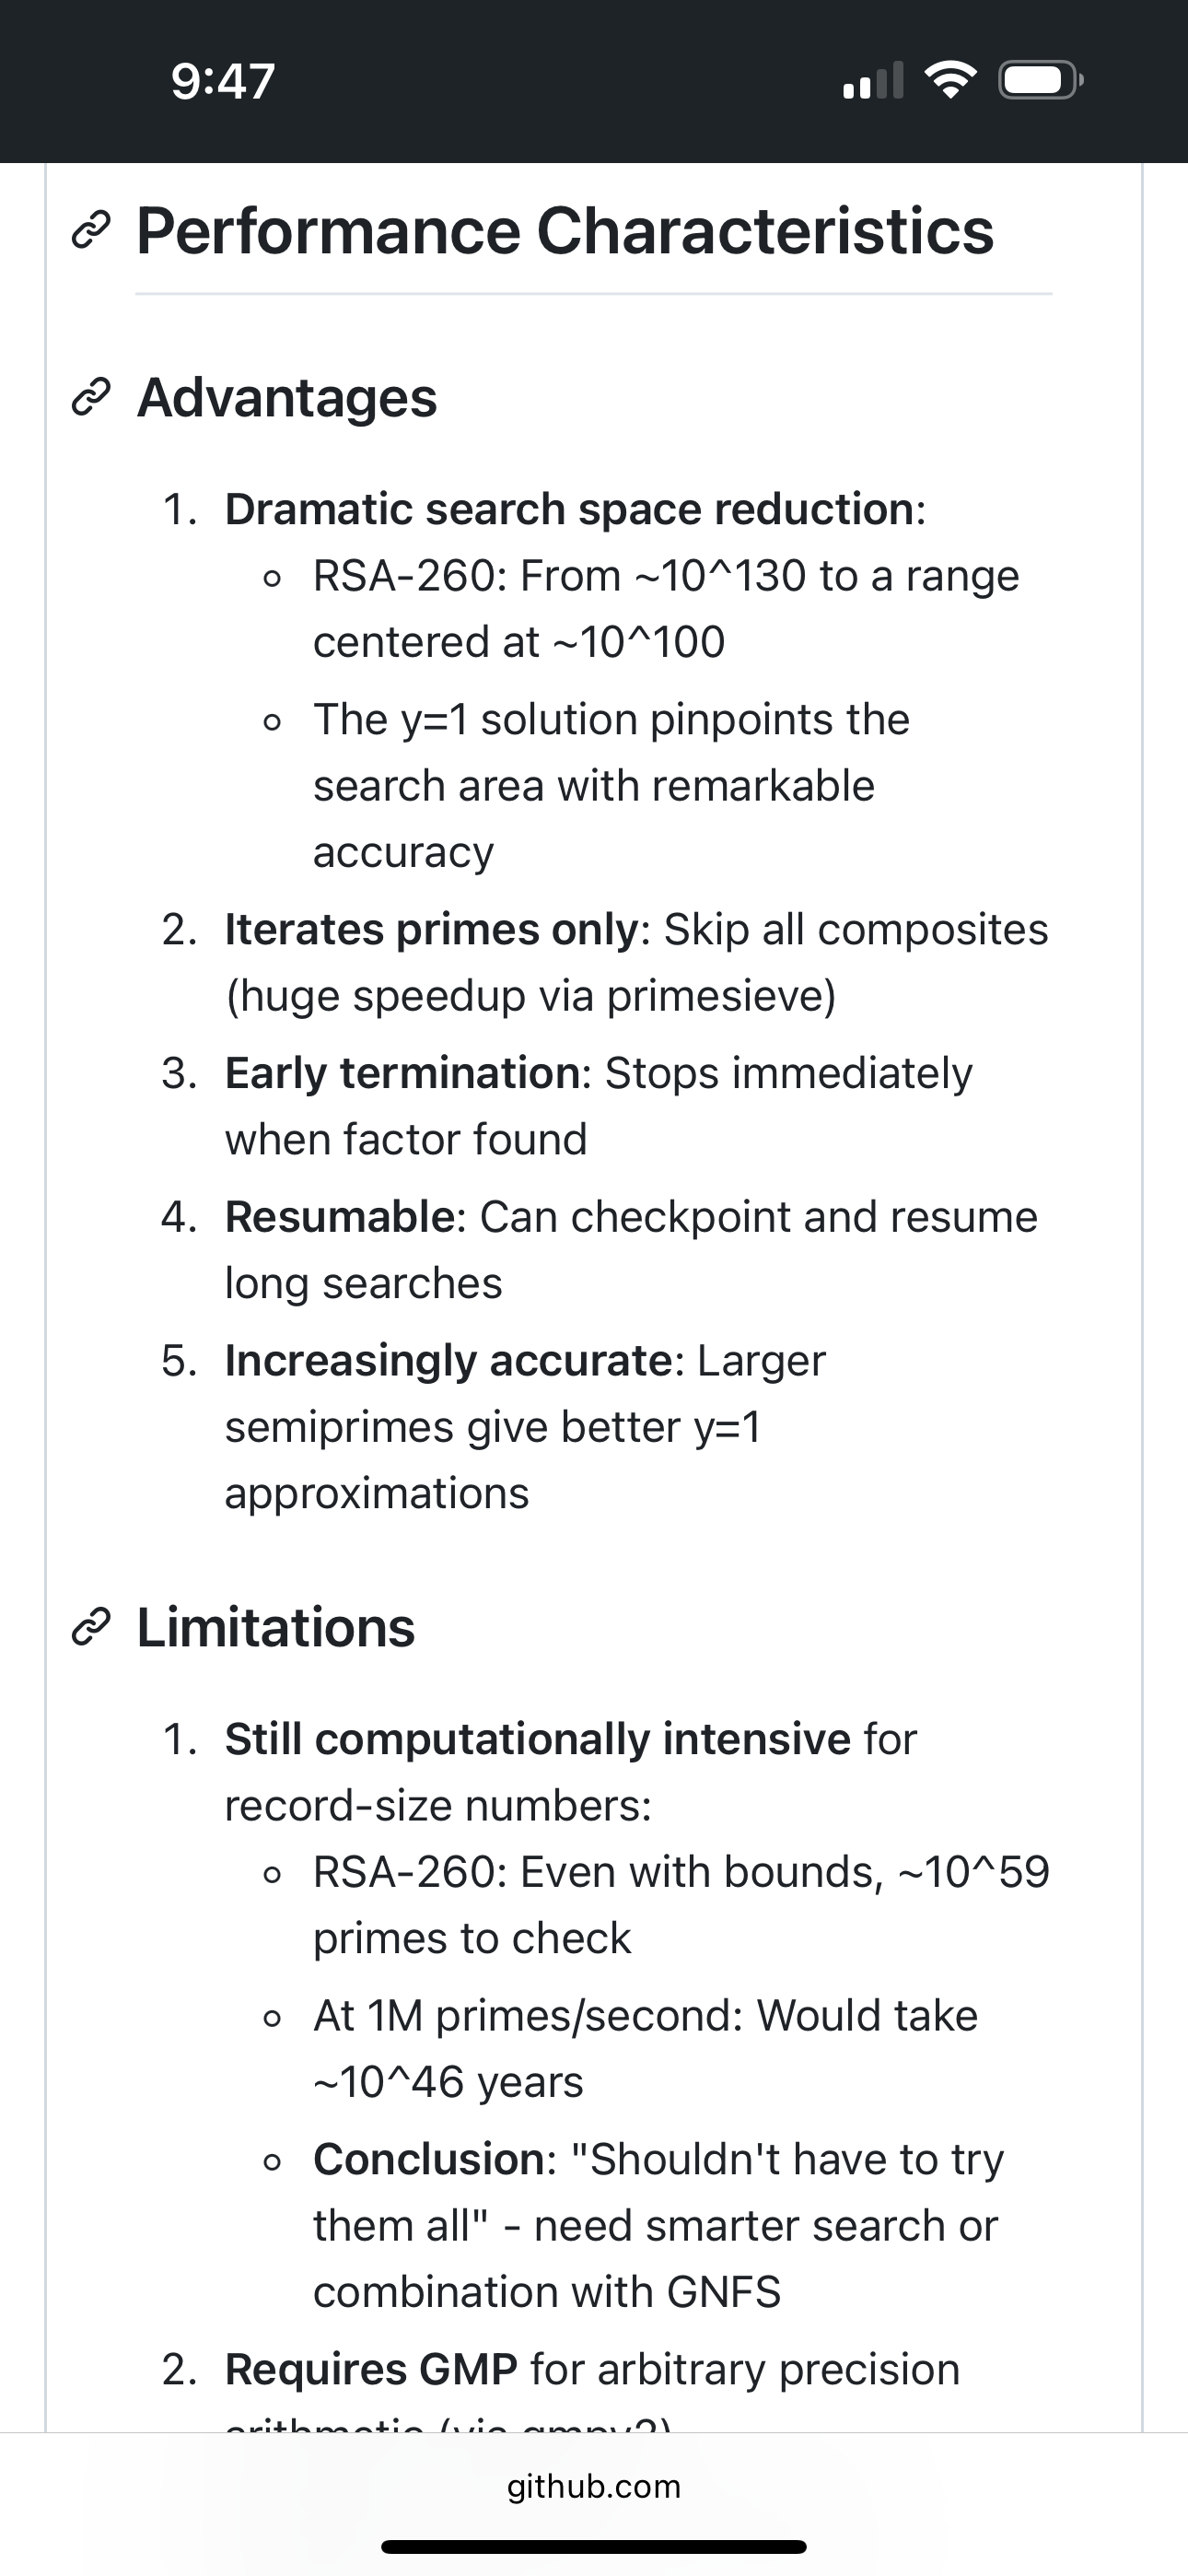Tap the Wi-Fi status icon
Viewport: 1188px width, 2576px height.
pos(951,80)
